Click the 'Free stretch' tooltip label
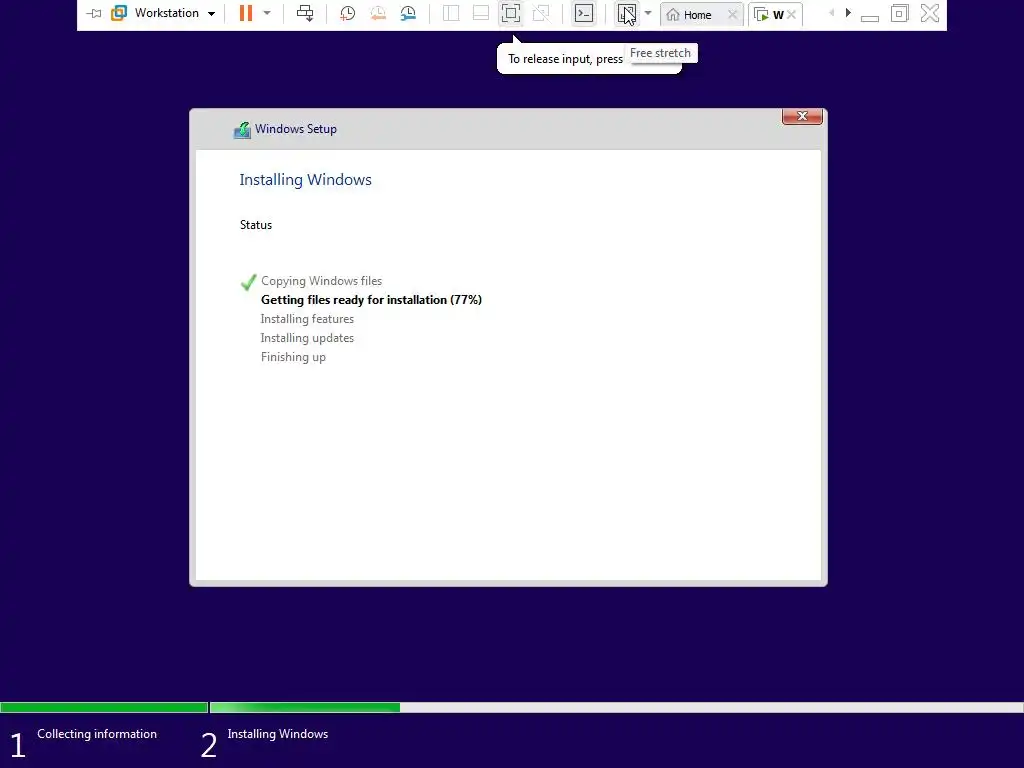1024x768 pixels. [660, 53]
